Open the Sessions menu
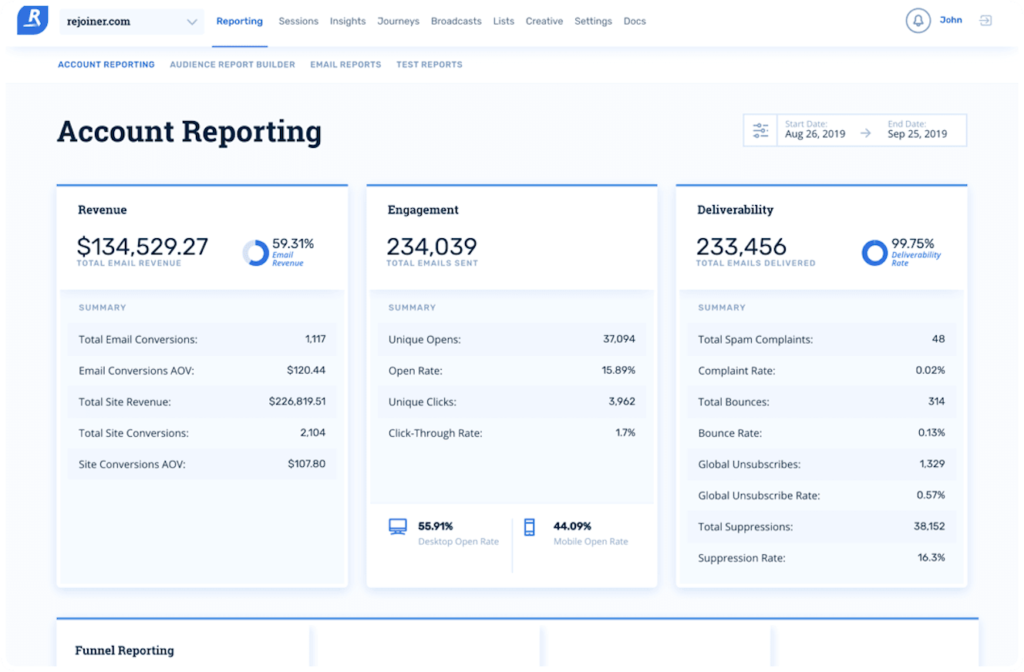This screenshot has width=1024, height=672. pos(298,22)
